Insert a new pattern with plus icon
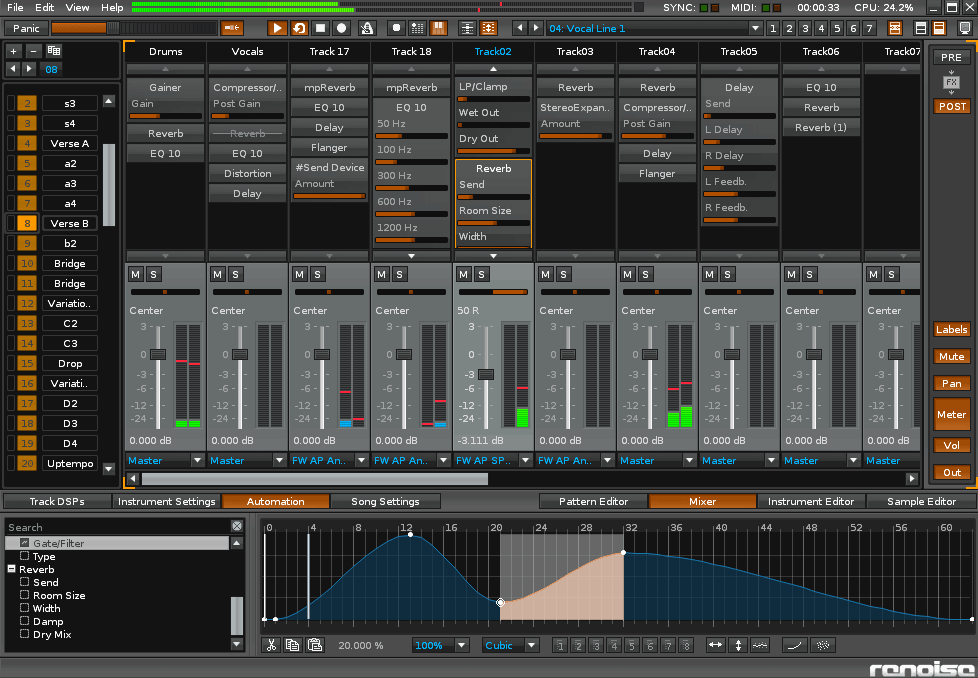Viewport: 978px width, 678px height. click(14, 51)
